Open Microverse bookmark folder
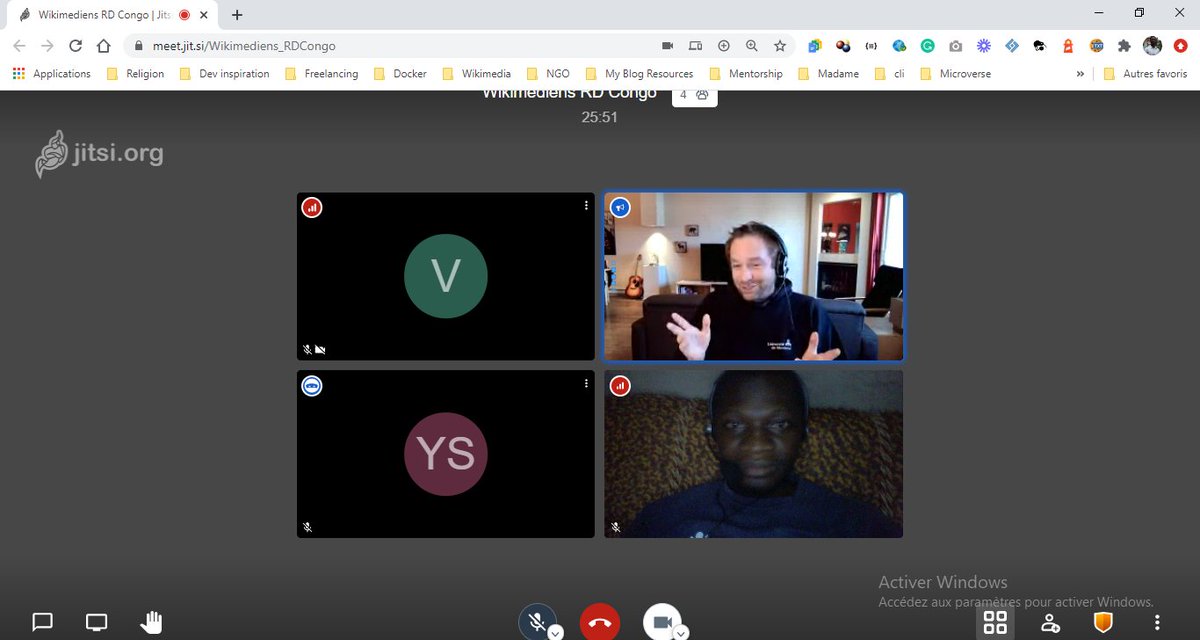1200x640 pixels. 956,74
